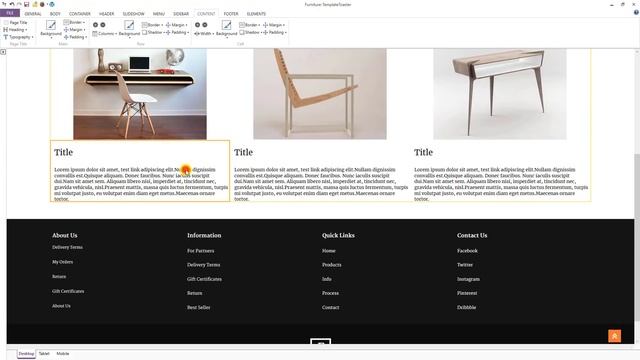Click the first column's Title heading
The height and width of the screenshot is (360, 640).
point(64,152)
